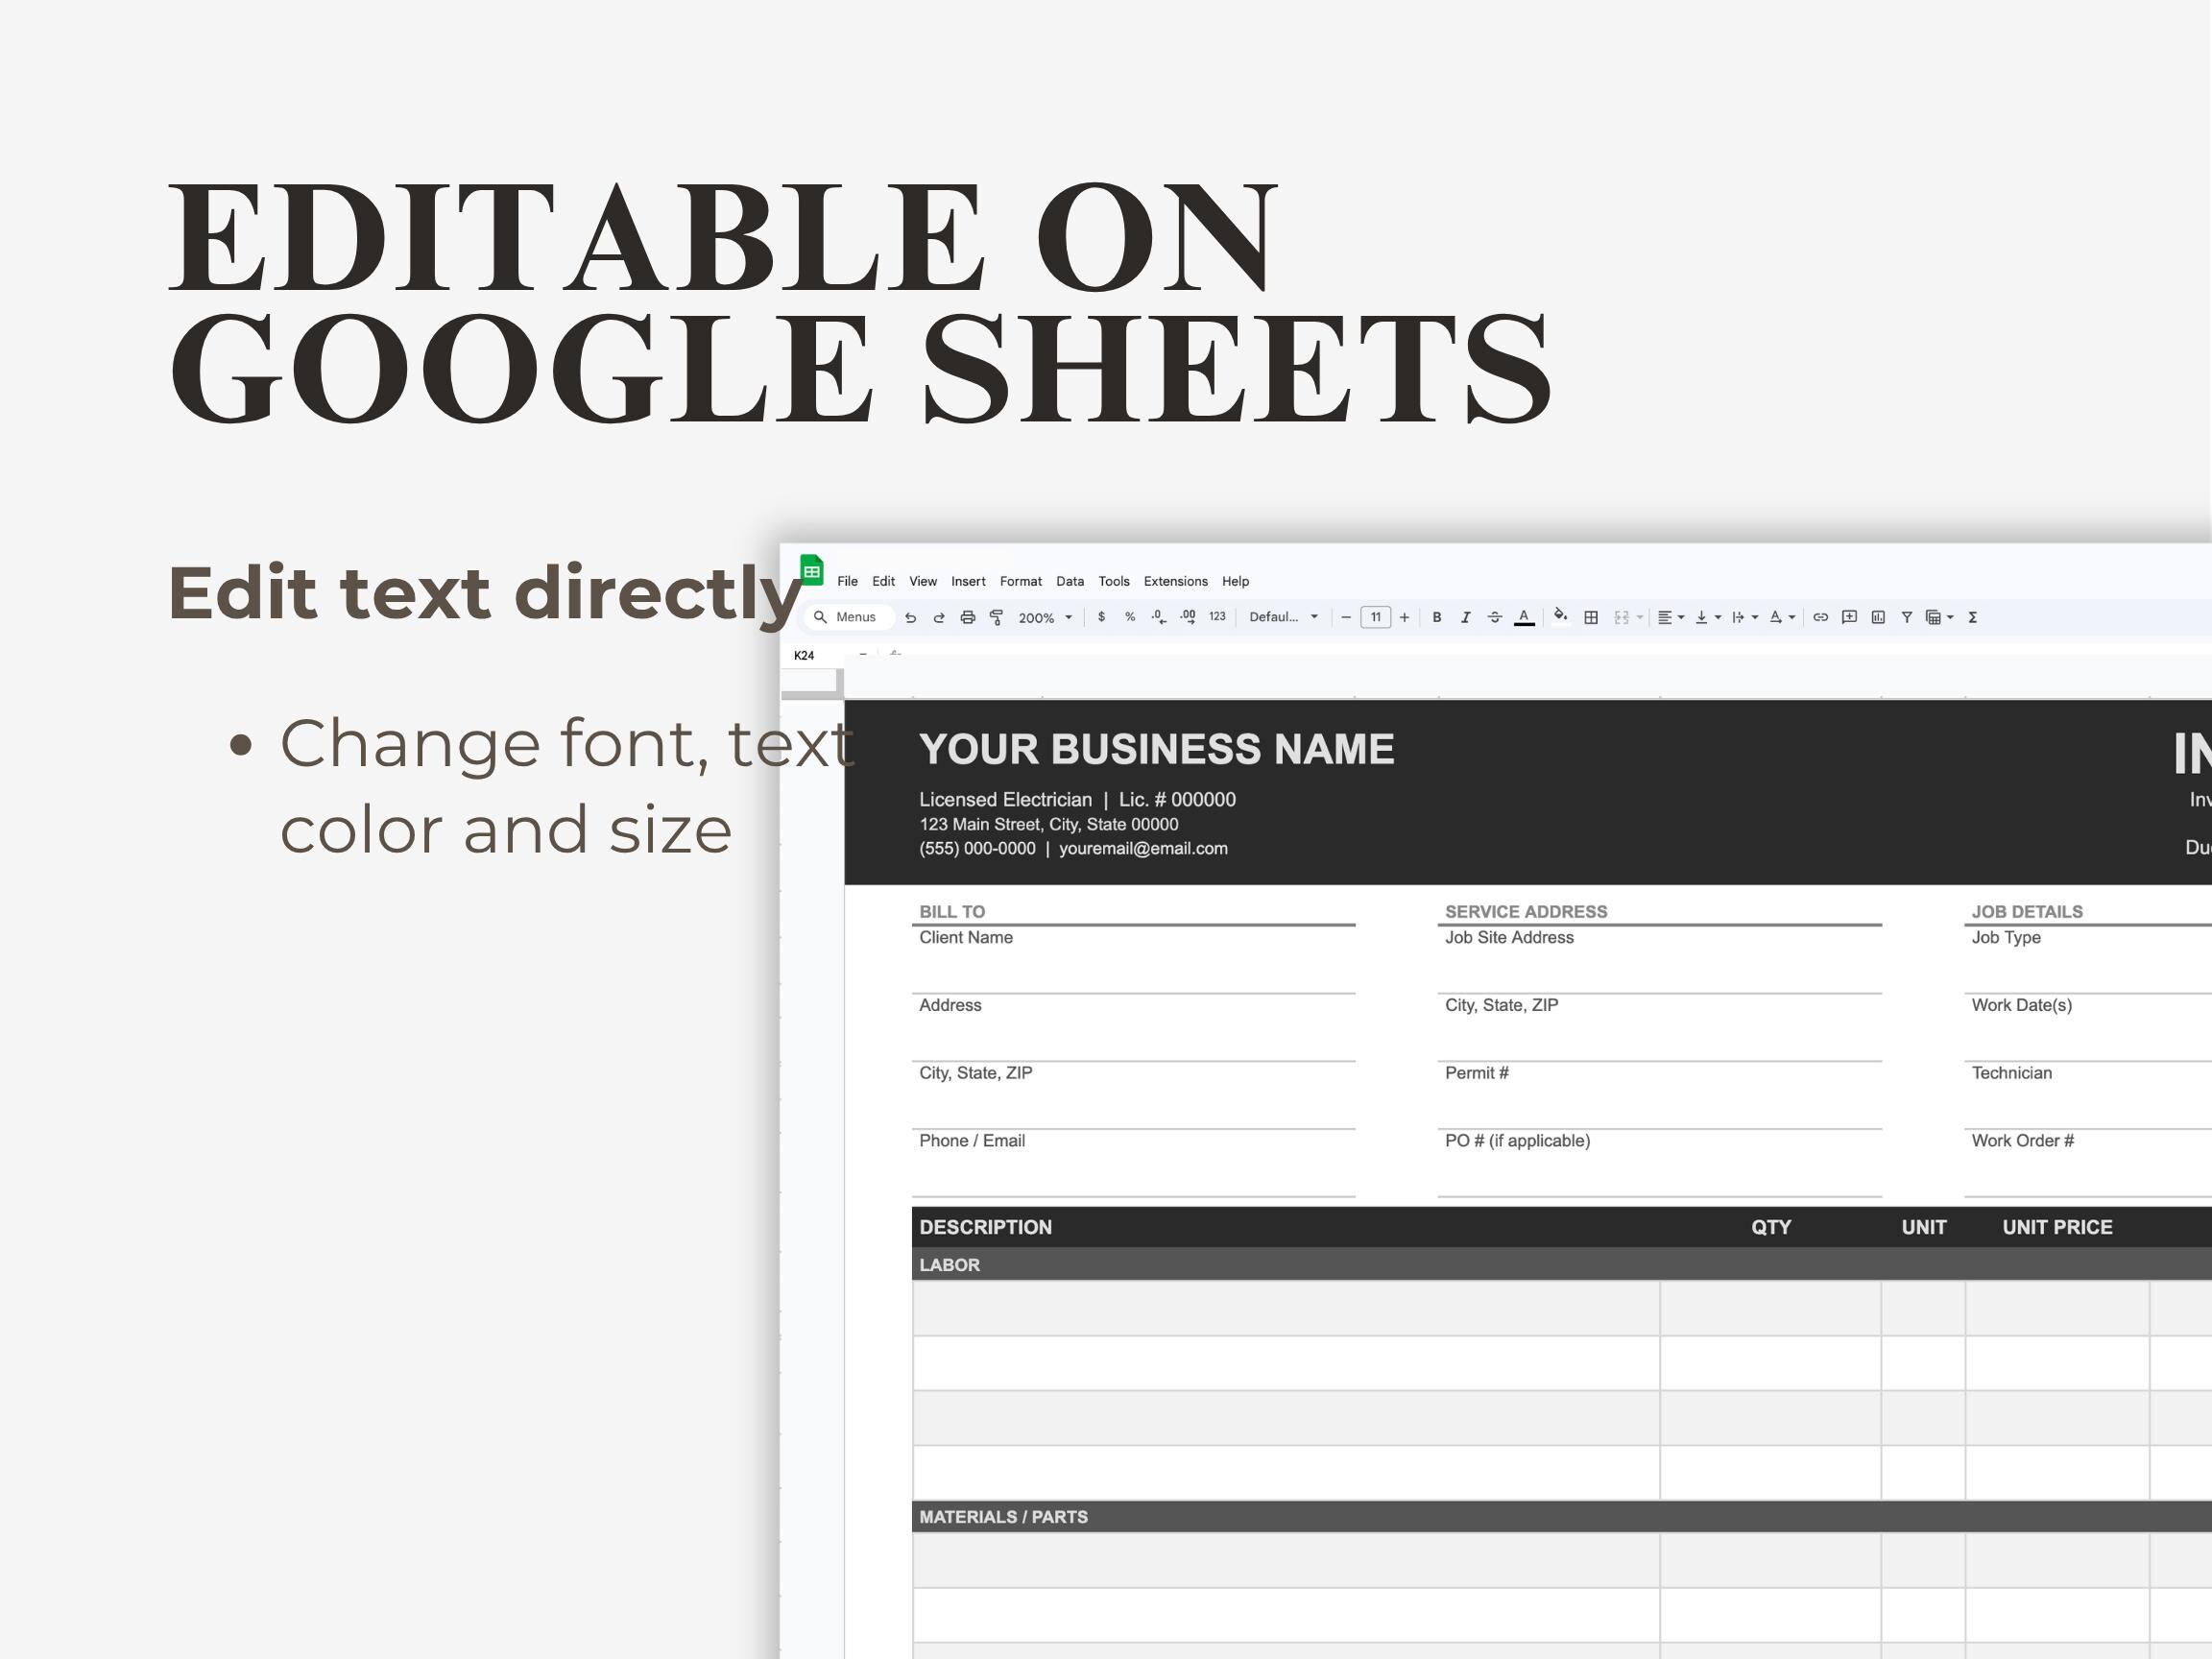Increase decimal places

1188,617
